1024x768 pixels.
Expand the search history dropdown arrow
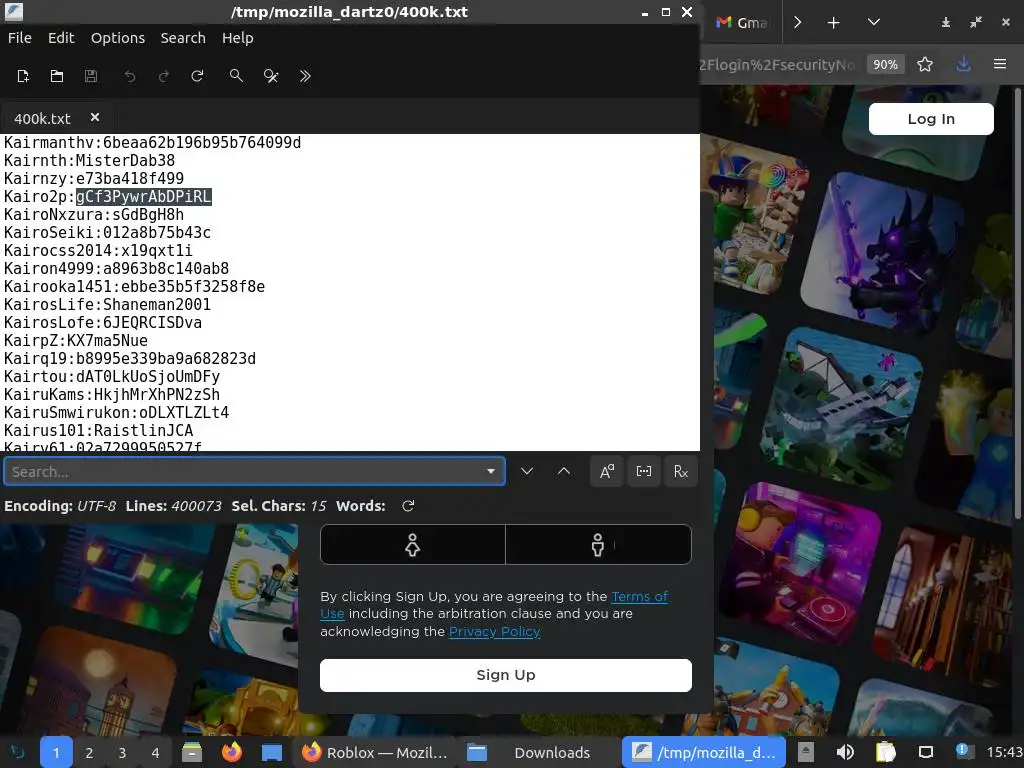(x=490, y=472)
